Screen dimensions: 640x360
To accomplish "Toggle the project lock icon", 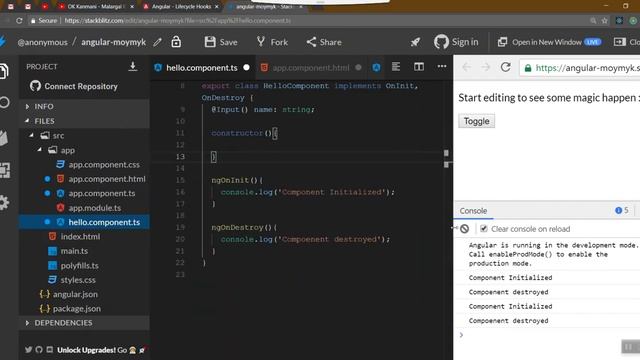I will tap(176, 42).
